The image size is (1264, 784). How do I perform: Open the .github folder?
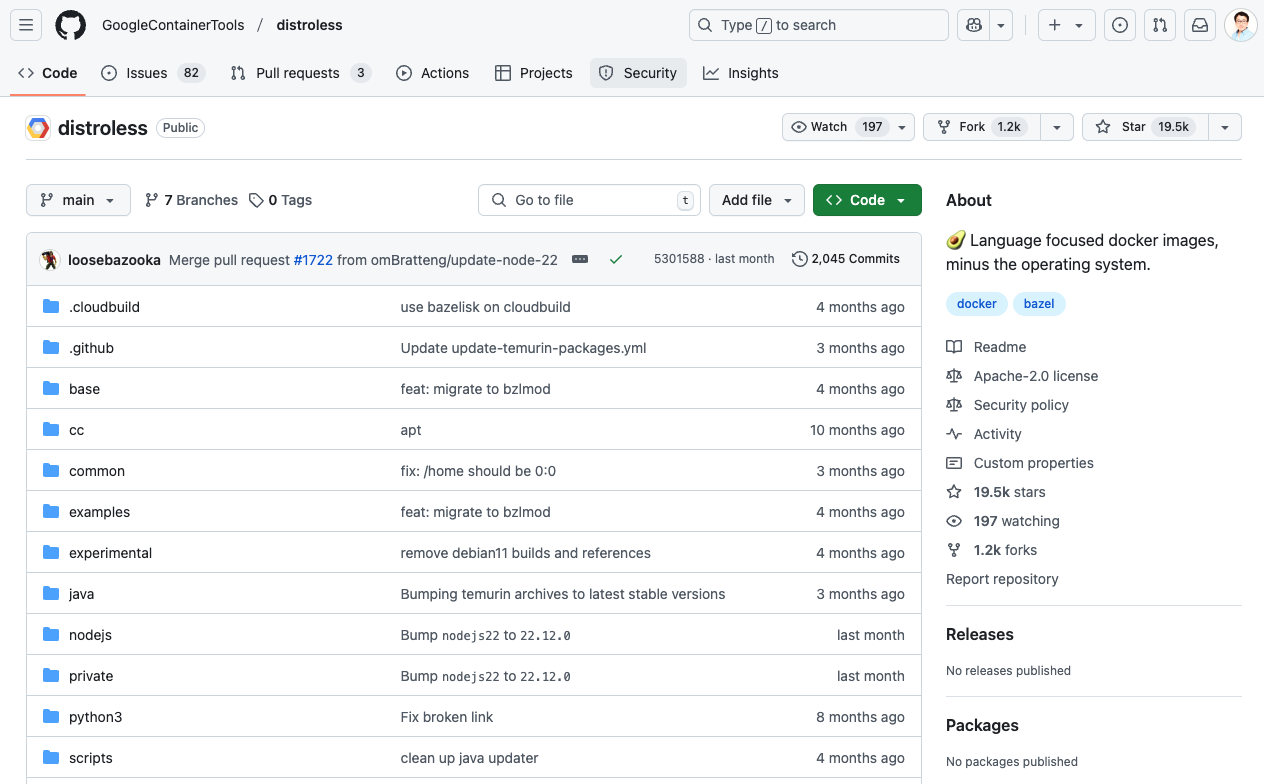91,348
